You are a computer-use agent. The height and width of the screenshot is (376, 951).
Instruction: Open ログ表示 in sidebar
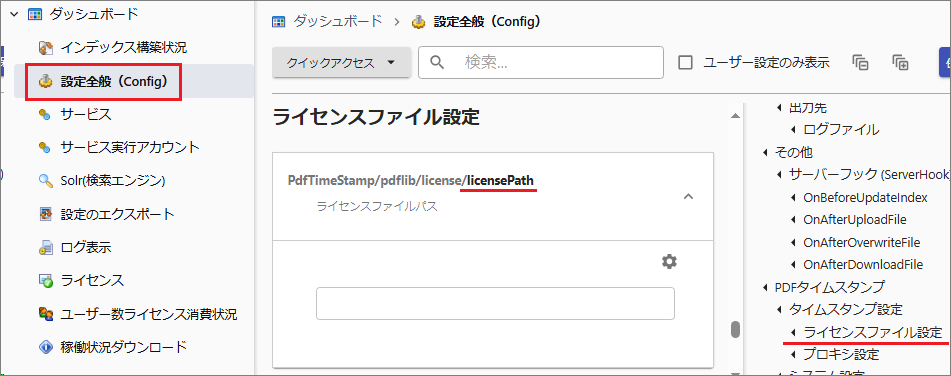pyautogui.click(x=86, y=247)
